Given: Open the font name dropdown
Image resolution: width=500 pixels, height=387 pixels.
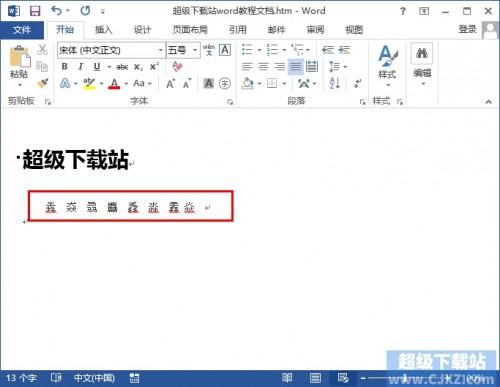Looking at the screenshot, I should point(160,50).
